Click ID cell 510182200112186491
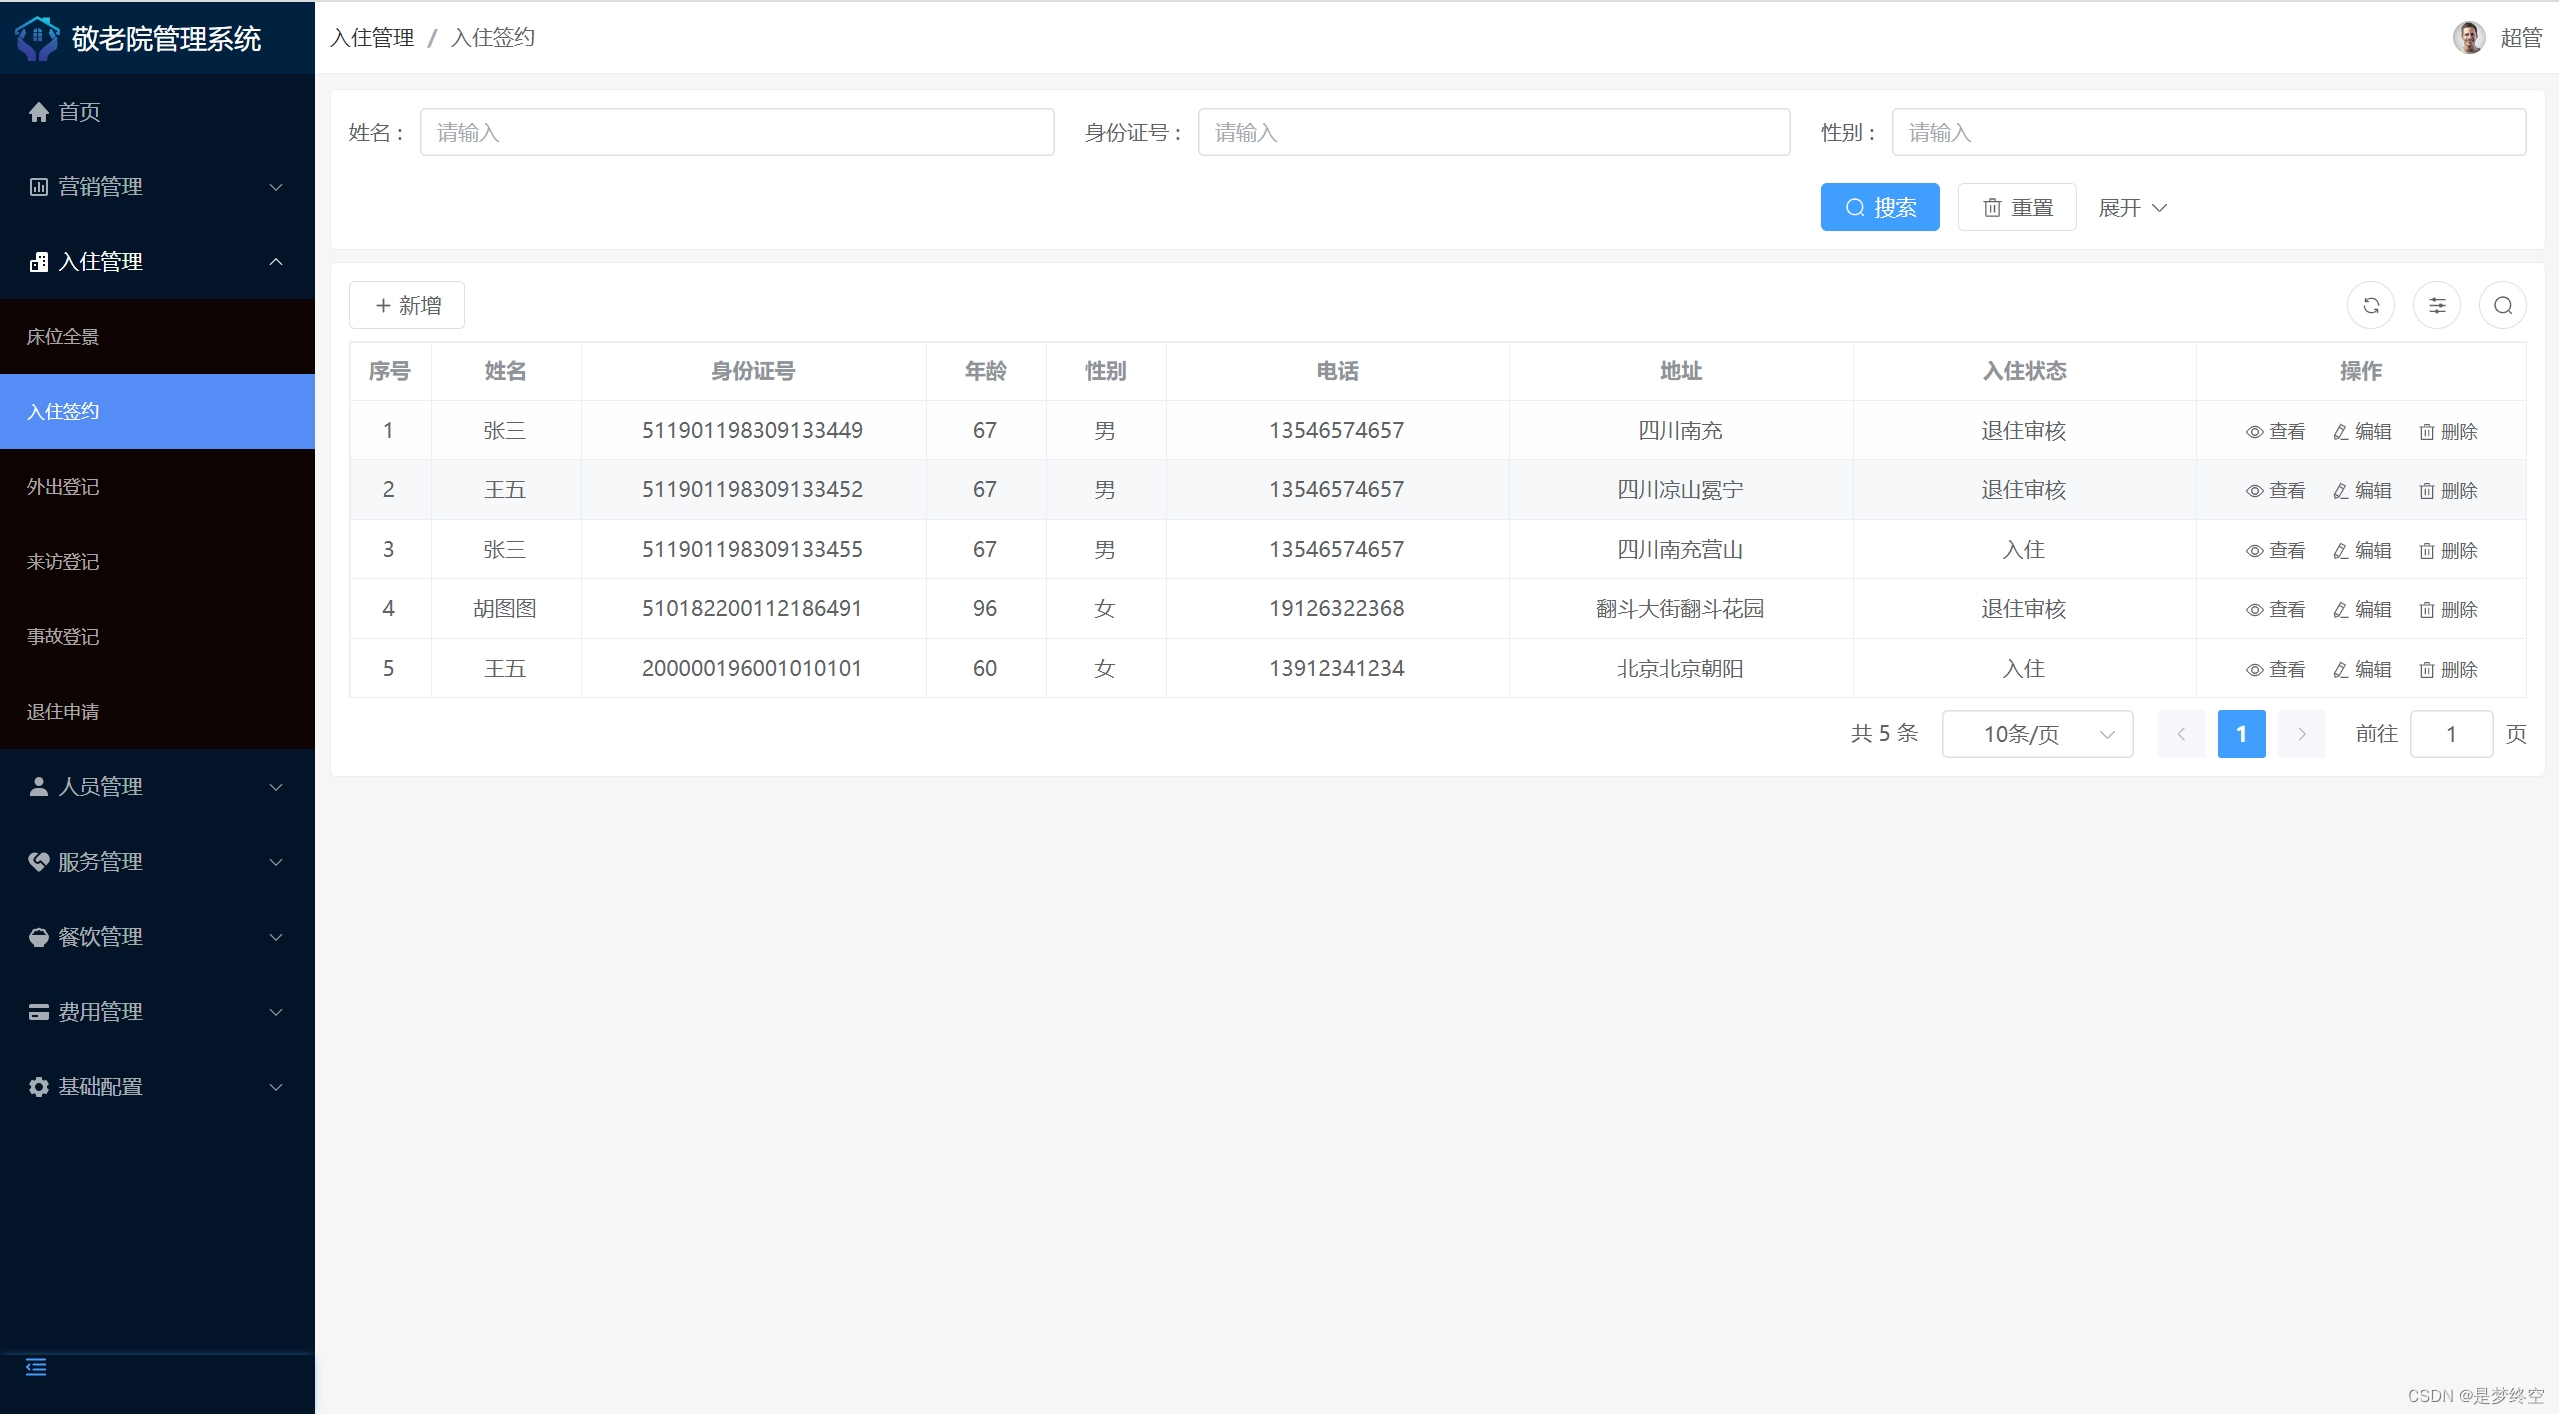 752,609
